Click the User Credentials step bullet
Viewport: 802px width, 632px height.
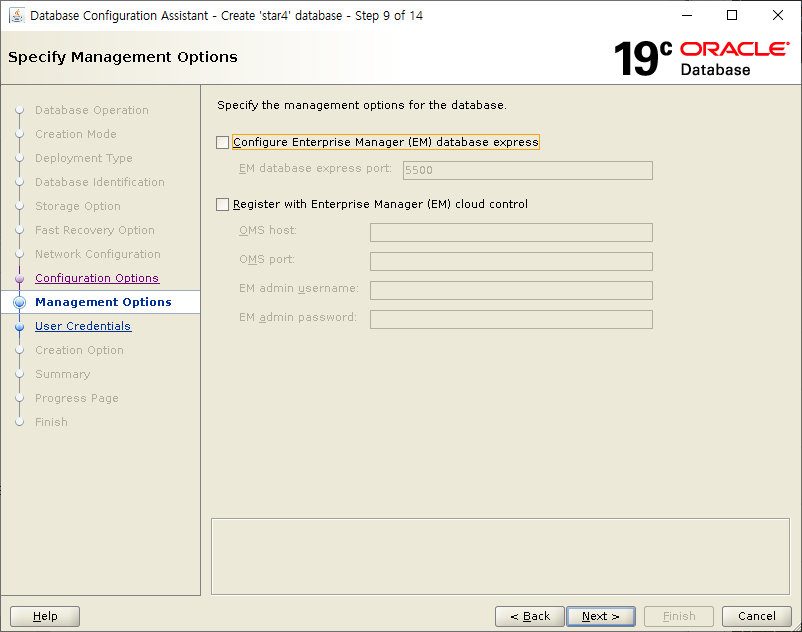pos(19,326)
